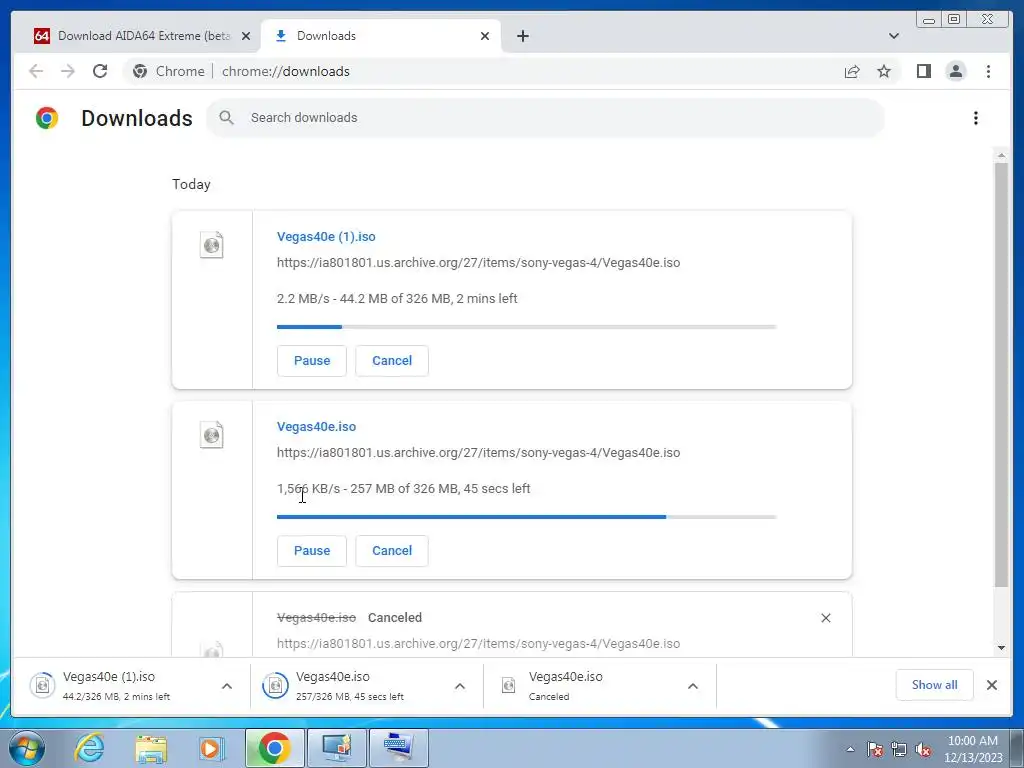Screen dimensions: 1024x768
Task: Open Windows Explorer folder in taskbar
Action: (151, 749)
